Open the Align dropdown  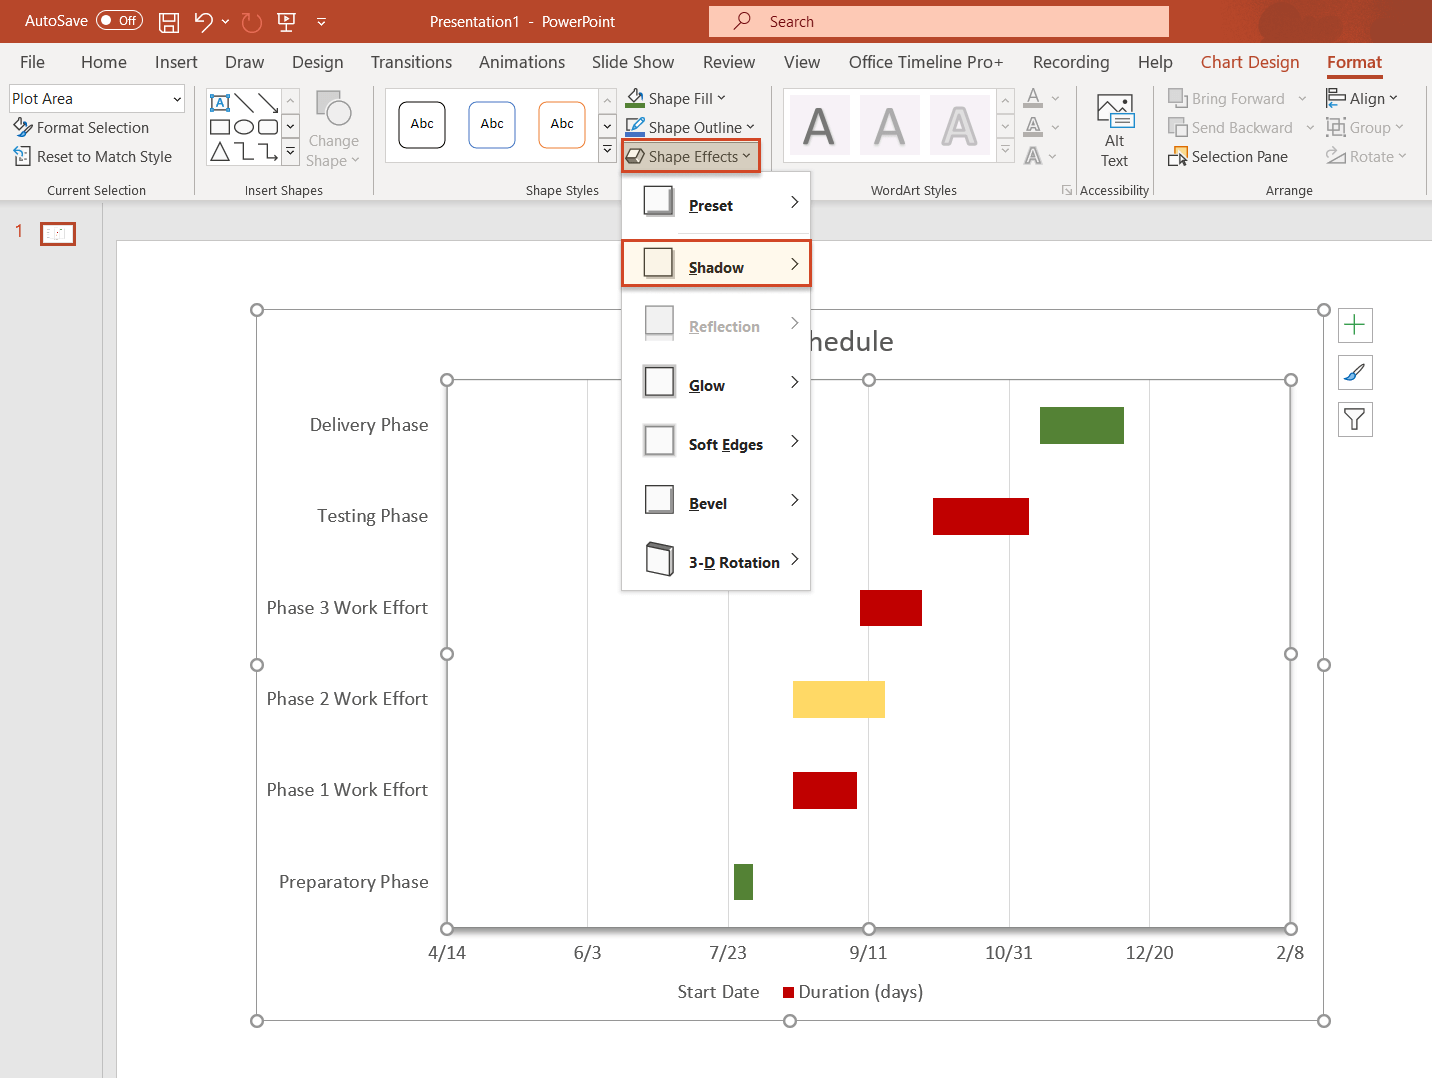pos(1362,98)
